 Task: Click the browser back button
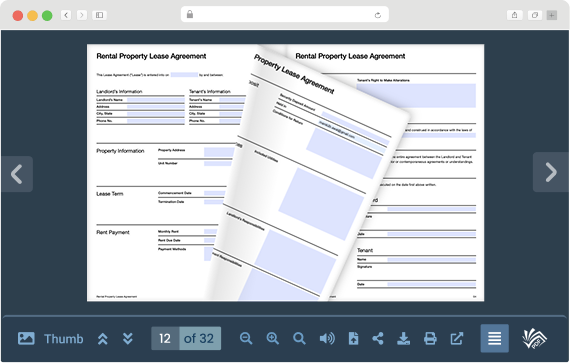click(x=66, y=15)
